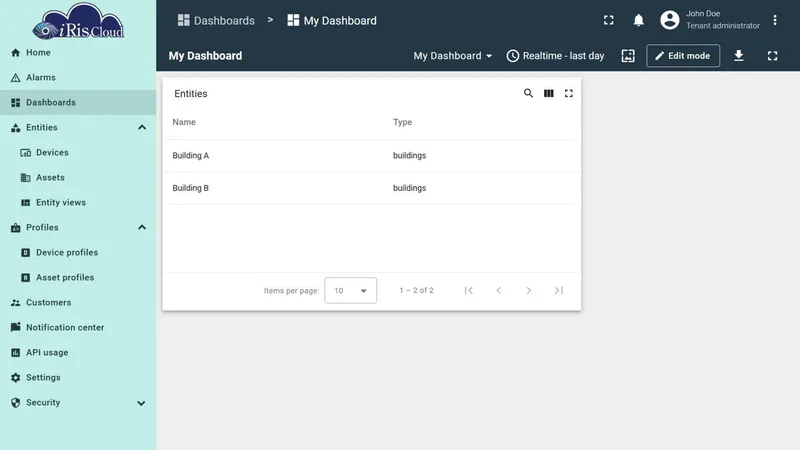
Task: Open Items per page dropdown
Action: click(351, 290)
